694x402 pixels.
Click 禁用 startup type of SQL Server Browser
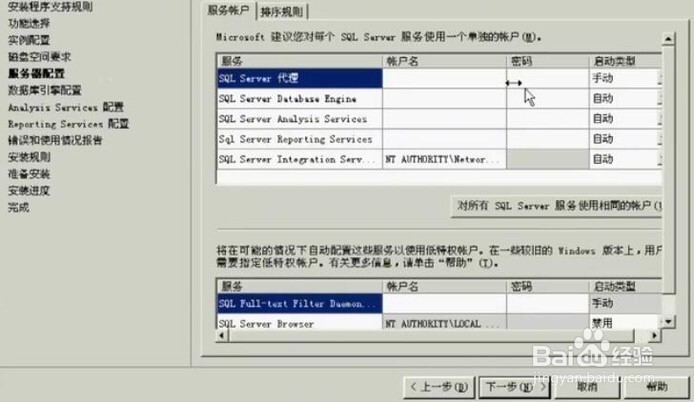(626, 323)
